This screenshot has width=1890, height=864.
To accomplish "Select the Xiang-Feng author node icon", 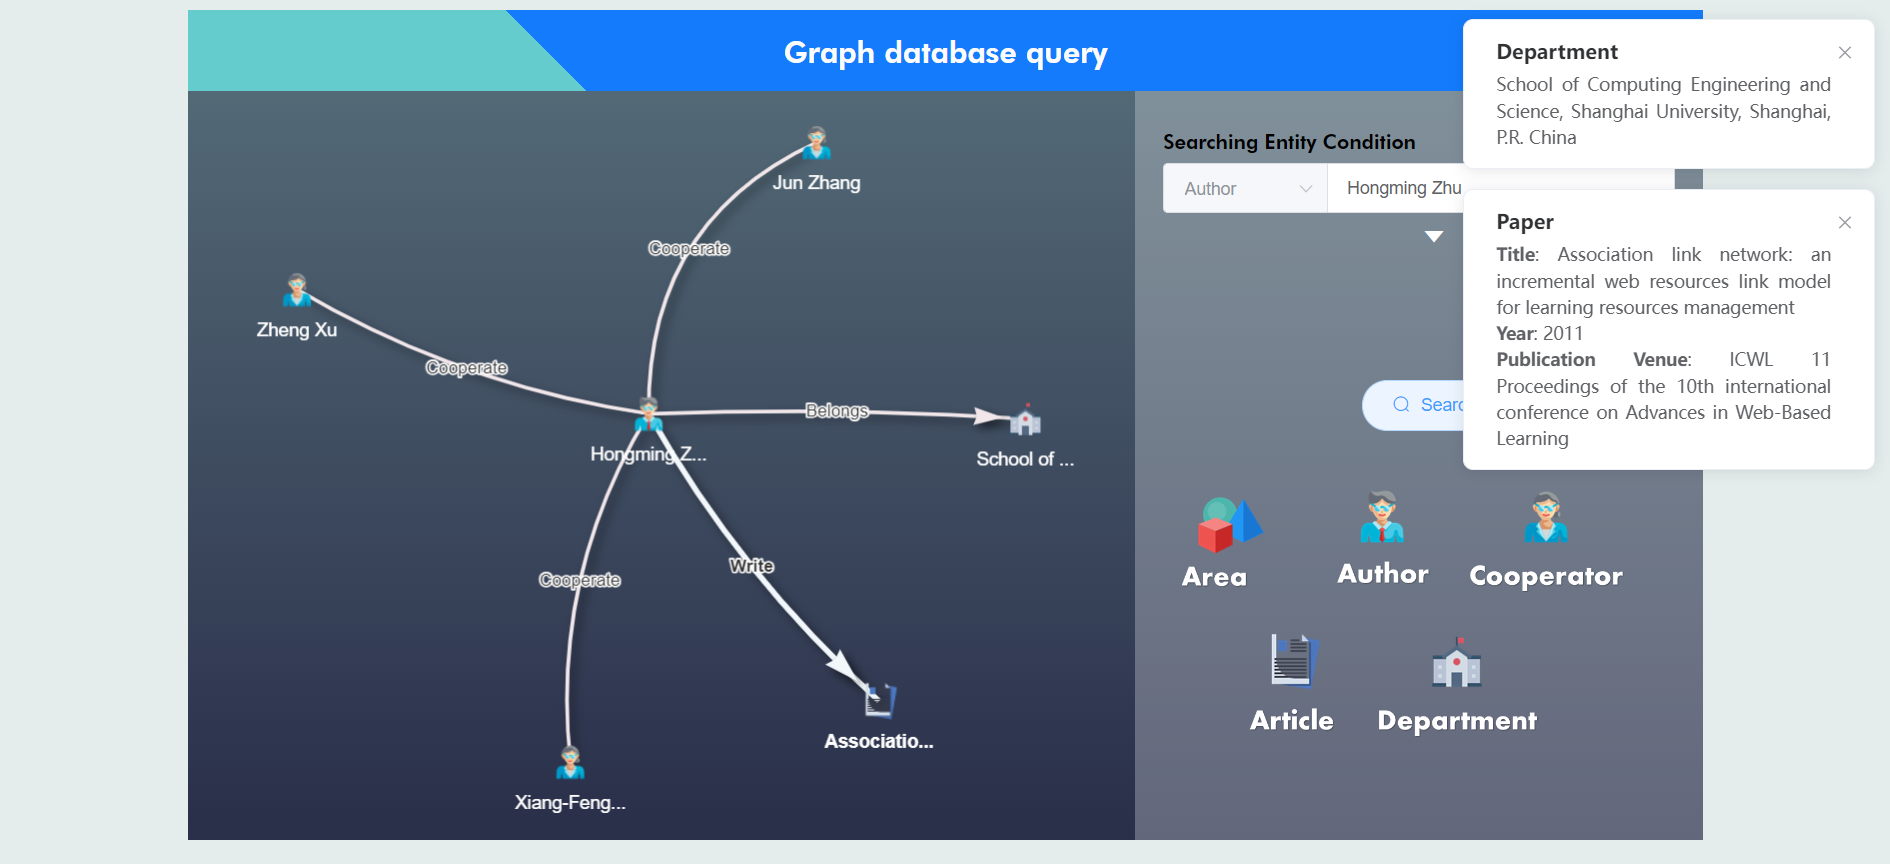I will pyautogui.click(x=570, y=763).
